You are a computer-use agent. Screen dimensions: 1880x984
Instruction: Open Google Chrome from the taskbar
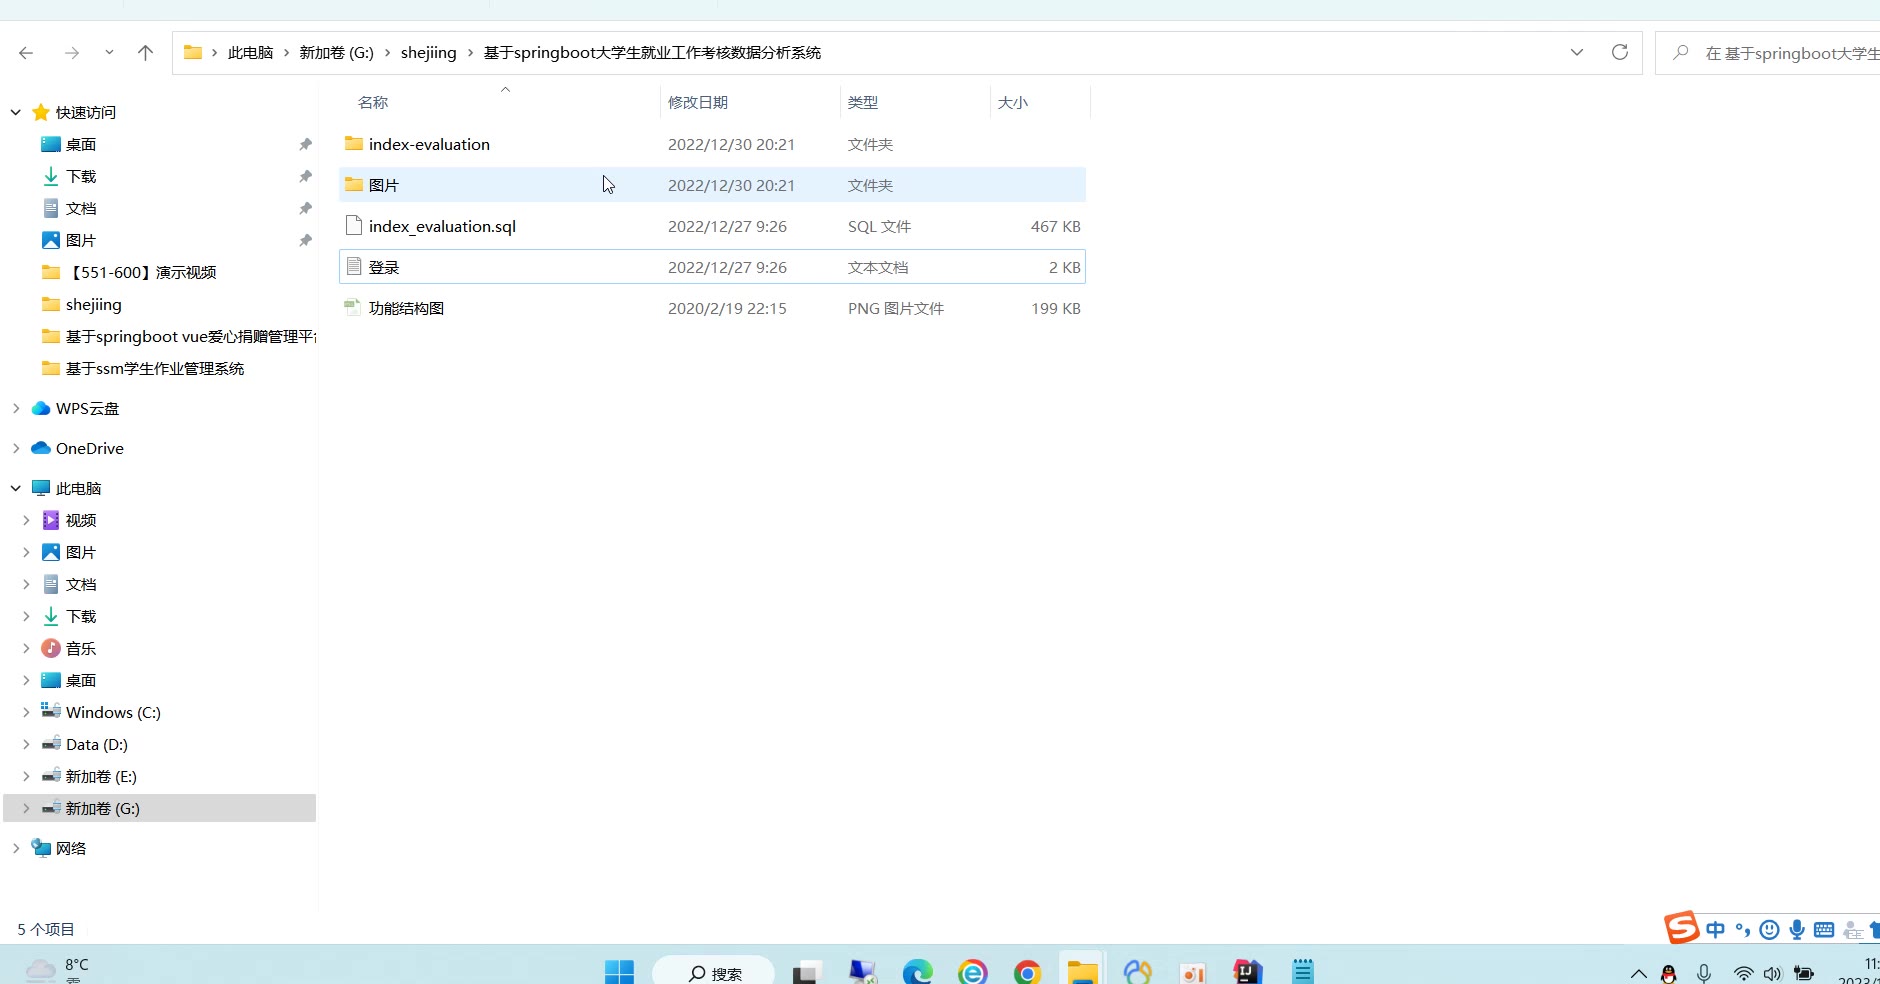point(1026,972)
